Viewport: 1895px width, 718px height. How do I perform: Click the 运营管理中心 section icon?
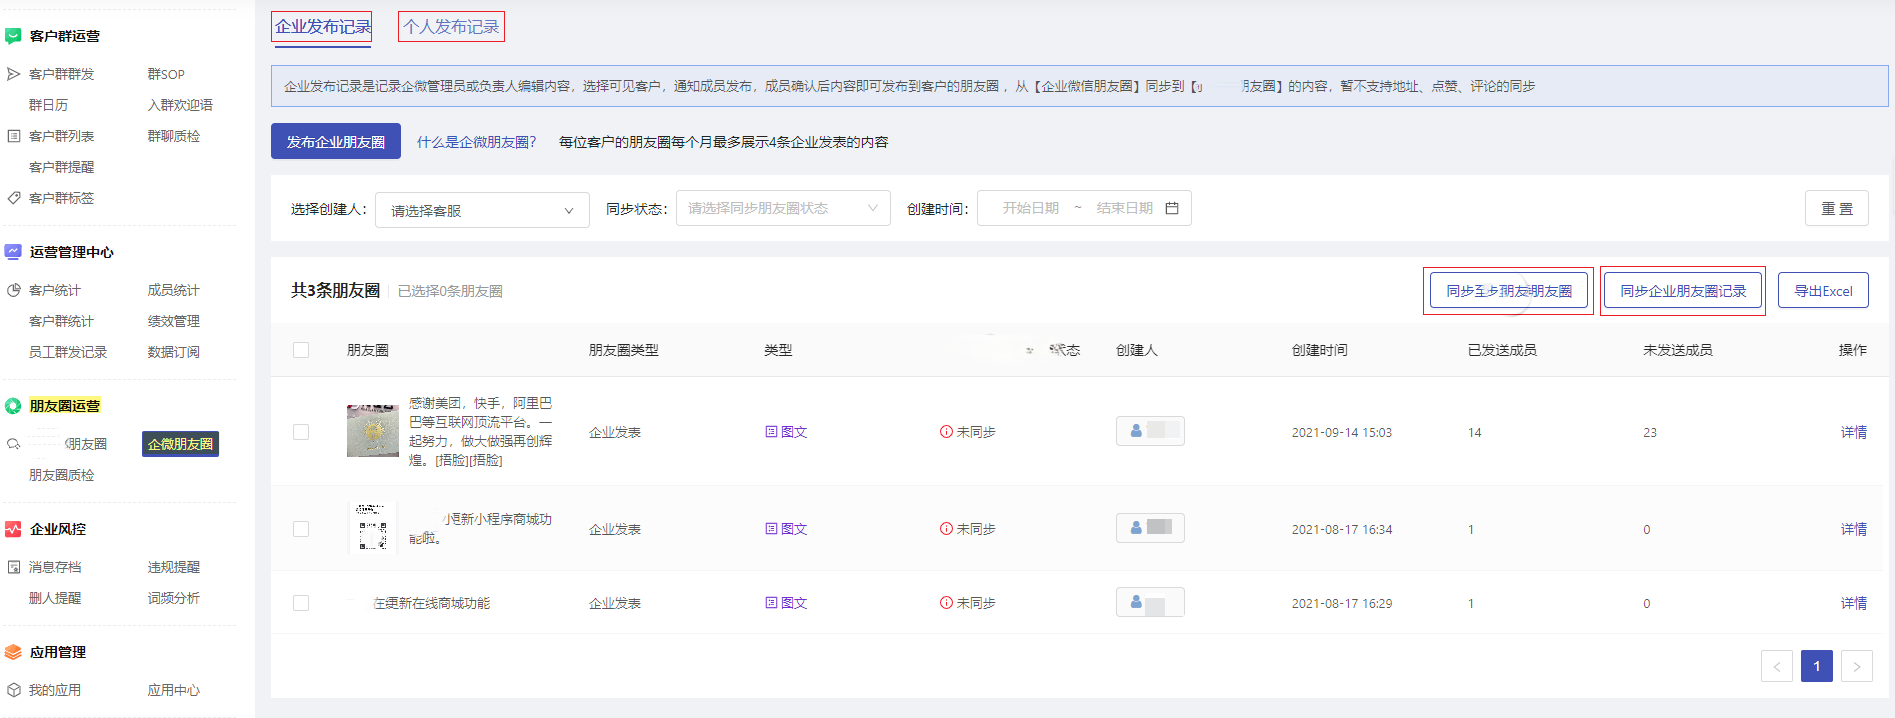[13, 252]
